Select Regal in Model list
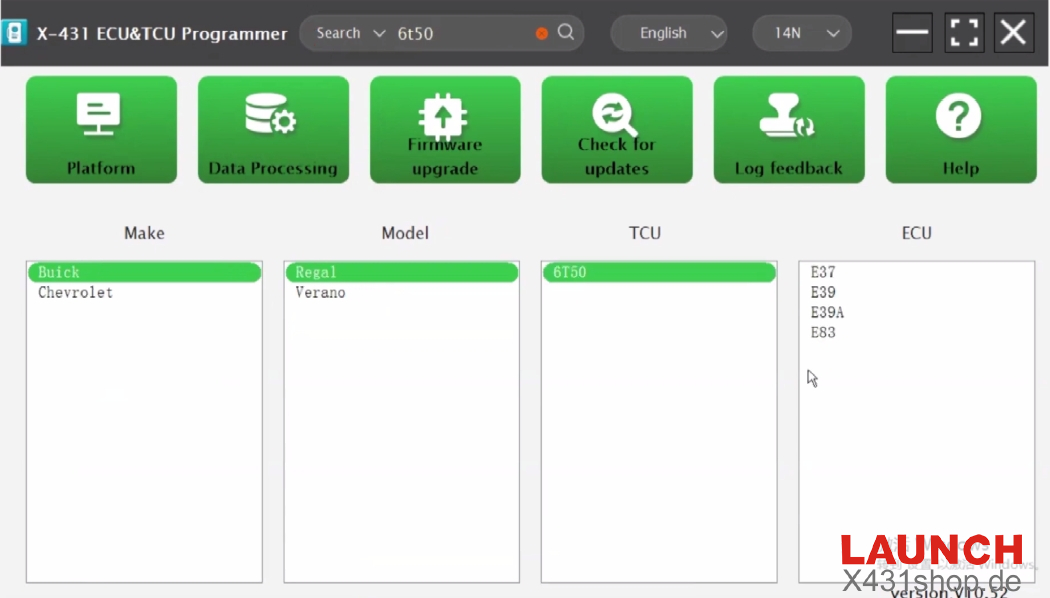This screenshot has width=1050, height=598. coord(316,272)
